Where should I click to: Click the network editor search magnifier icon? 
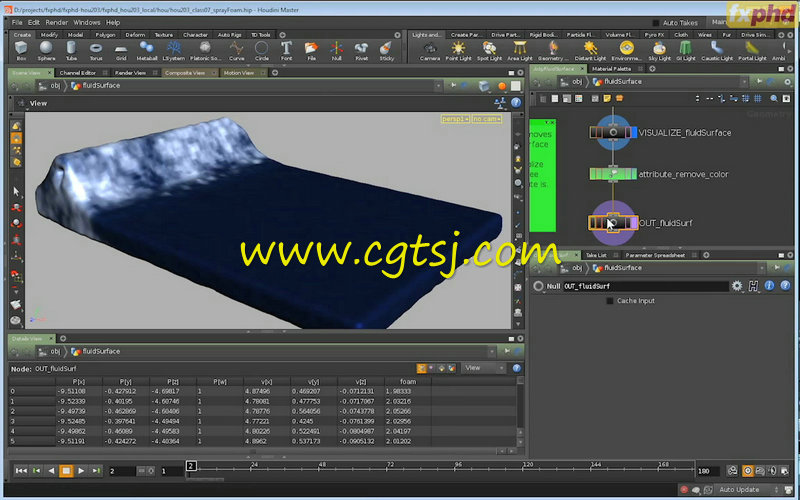(774, 98)
